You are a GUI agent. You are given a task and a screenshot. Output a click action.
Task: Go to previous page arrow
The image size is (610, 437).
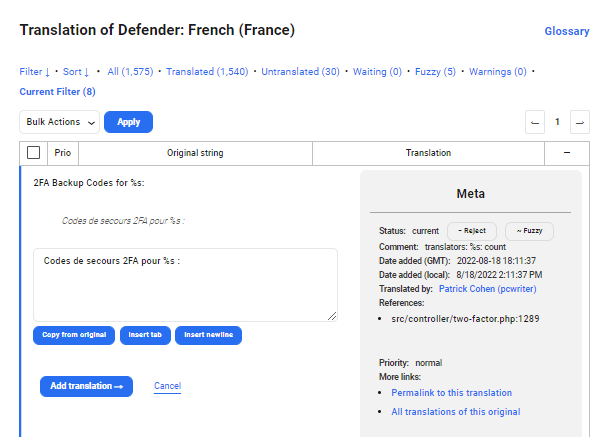pos(535,122)
